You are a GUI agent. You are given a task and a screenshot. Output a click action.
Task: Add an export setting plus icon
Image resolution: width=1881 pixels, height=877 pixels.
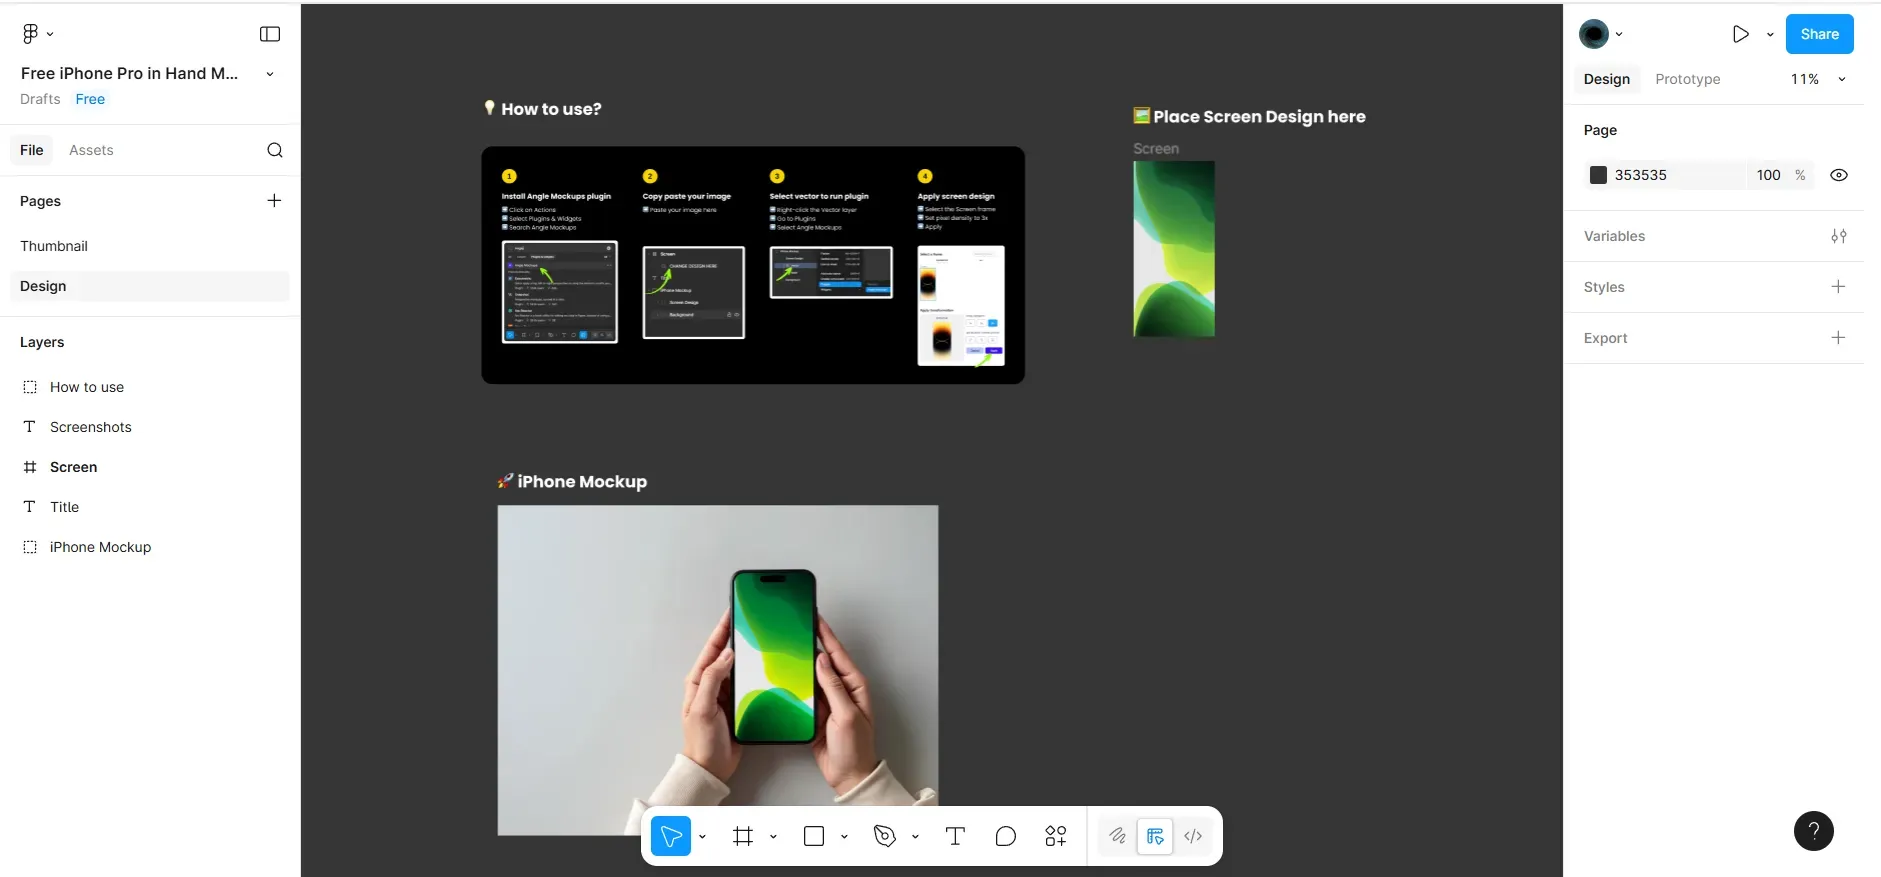(1838, 337)
